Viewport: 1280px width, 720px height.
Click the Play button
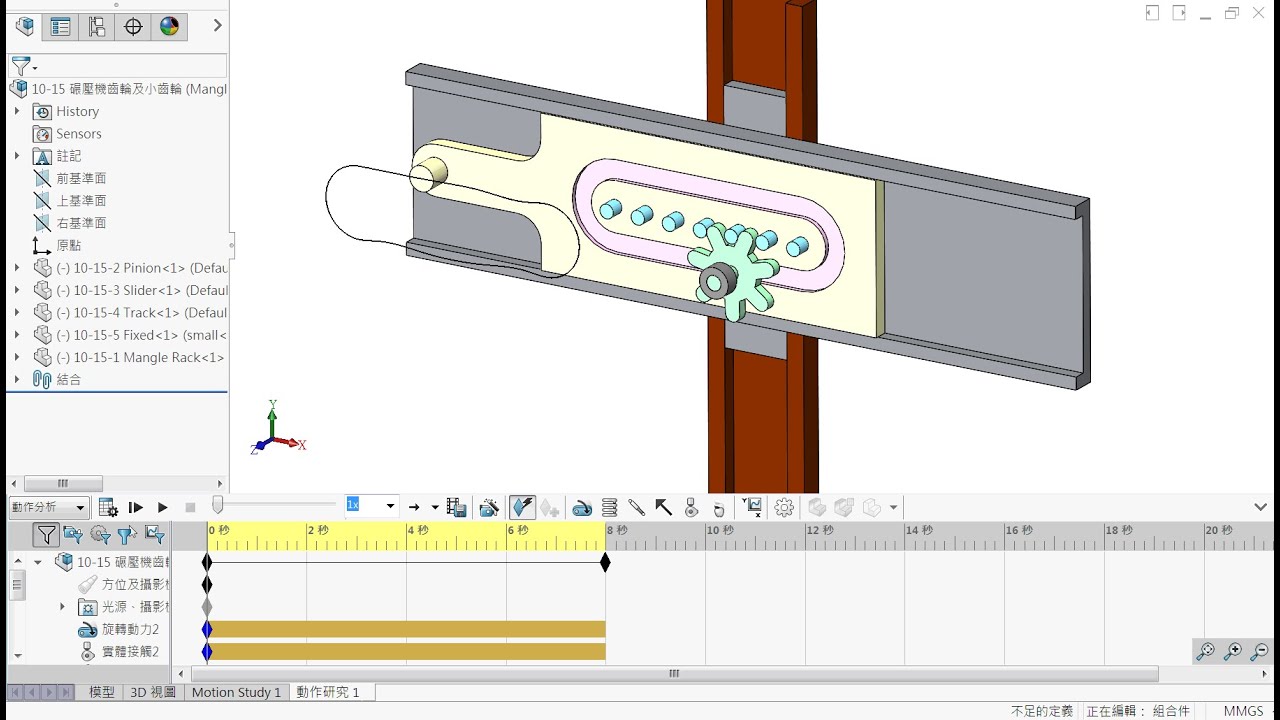[162, 508]
